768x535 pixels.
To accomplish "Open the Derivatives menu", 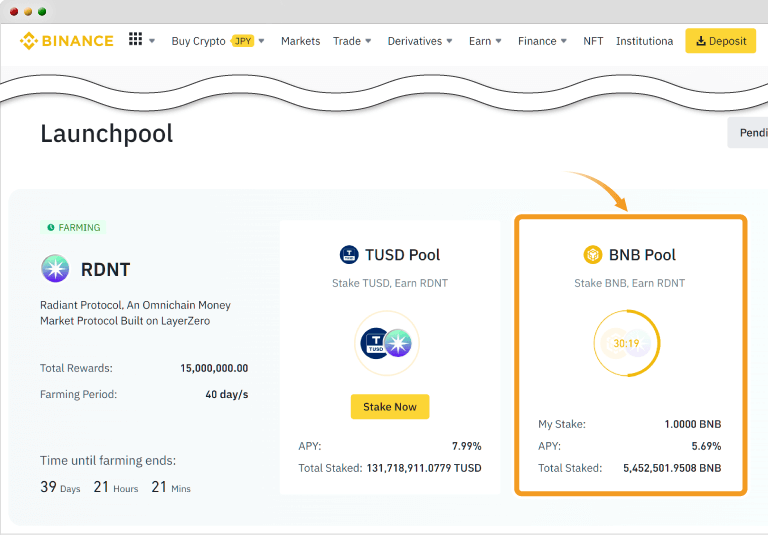I will [x=414, y=41].
